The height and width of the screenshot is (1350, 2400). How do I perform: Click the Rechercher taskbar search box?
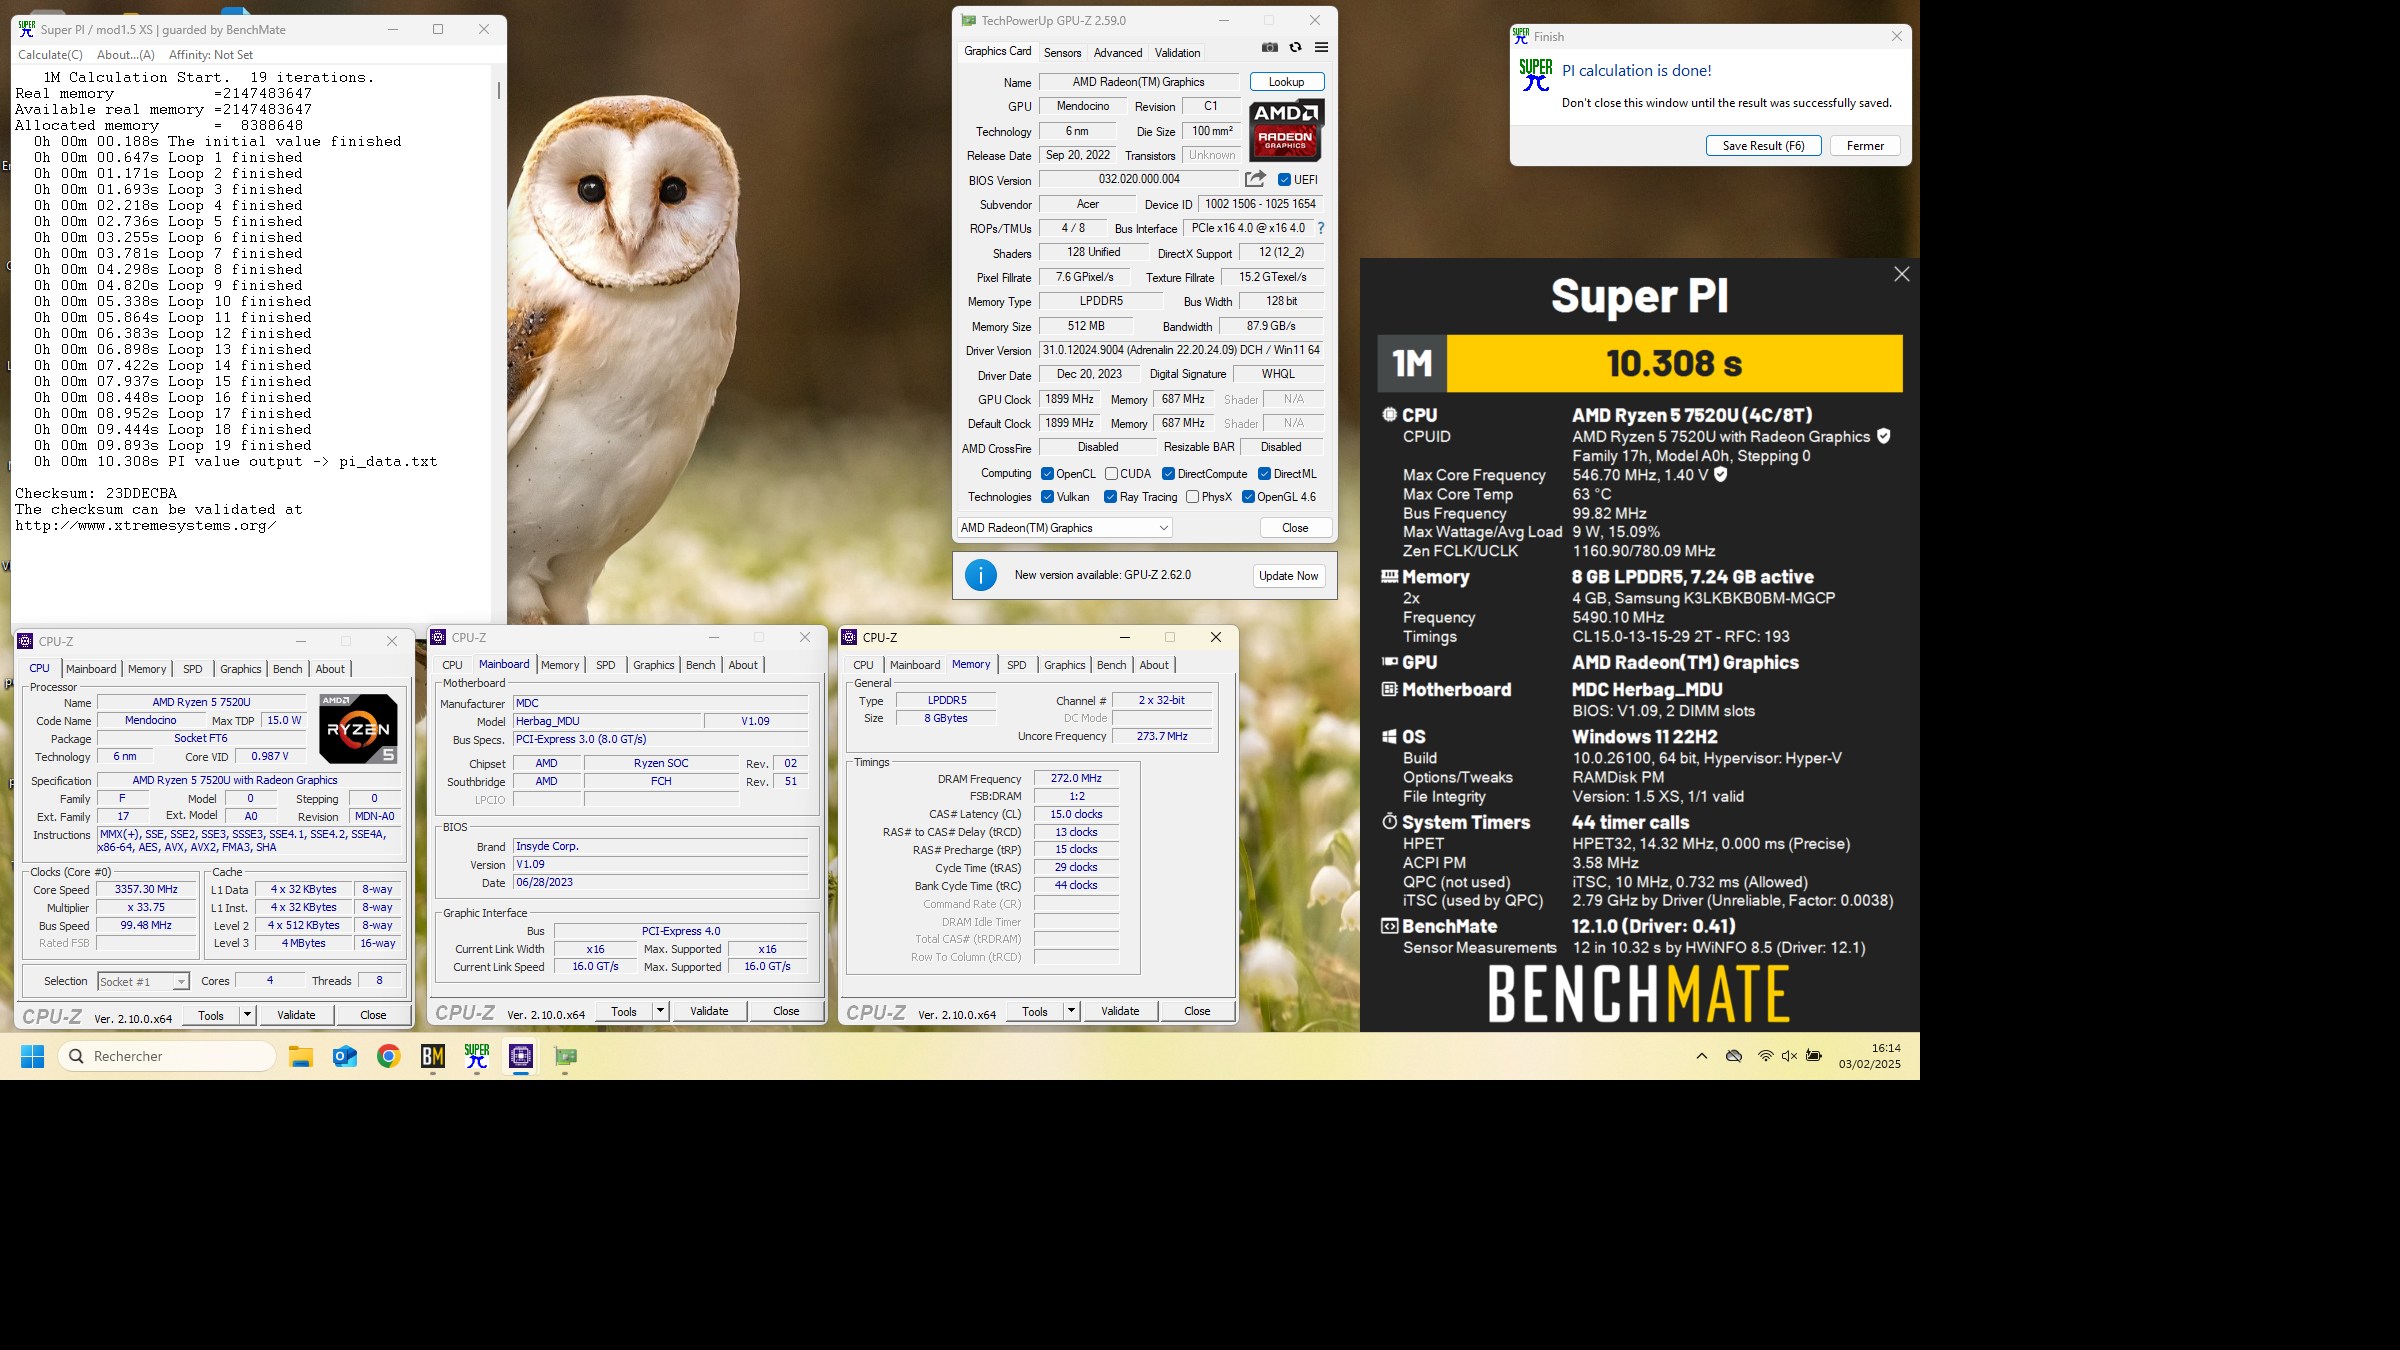[167, 1056]
